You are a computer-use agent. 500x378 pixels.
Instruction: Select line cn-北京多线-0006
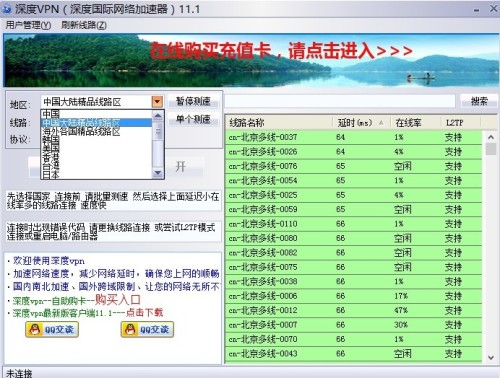click(x=354, y=296)
